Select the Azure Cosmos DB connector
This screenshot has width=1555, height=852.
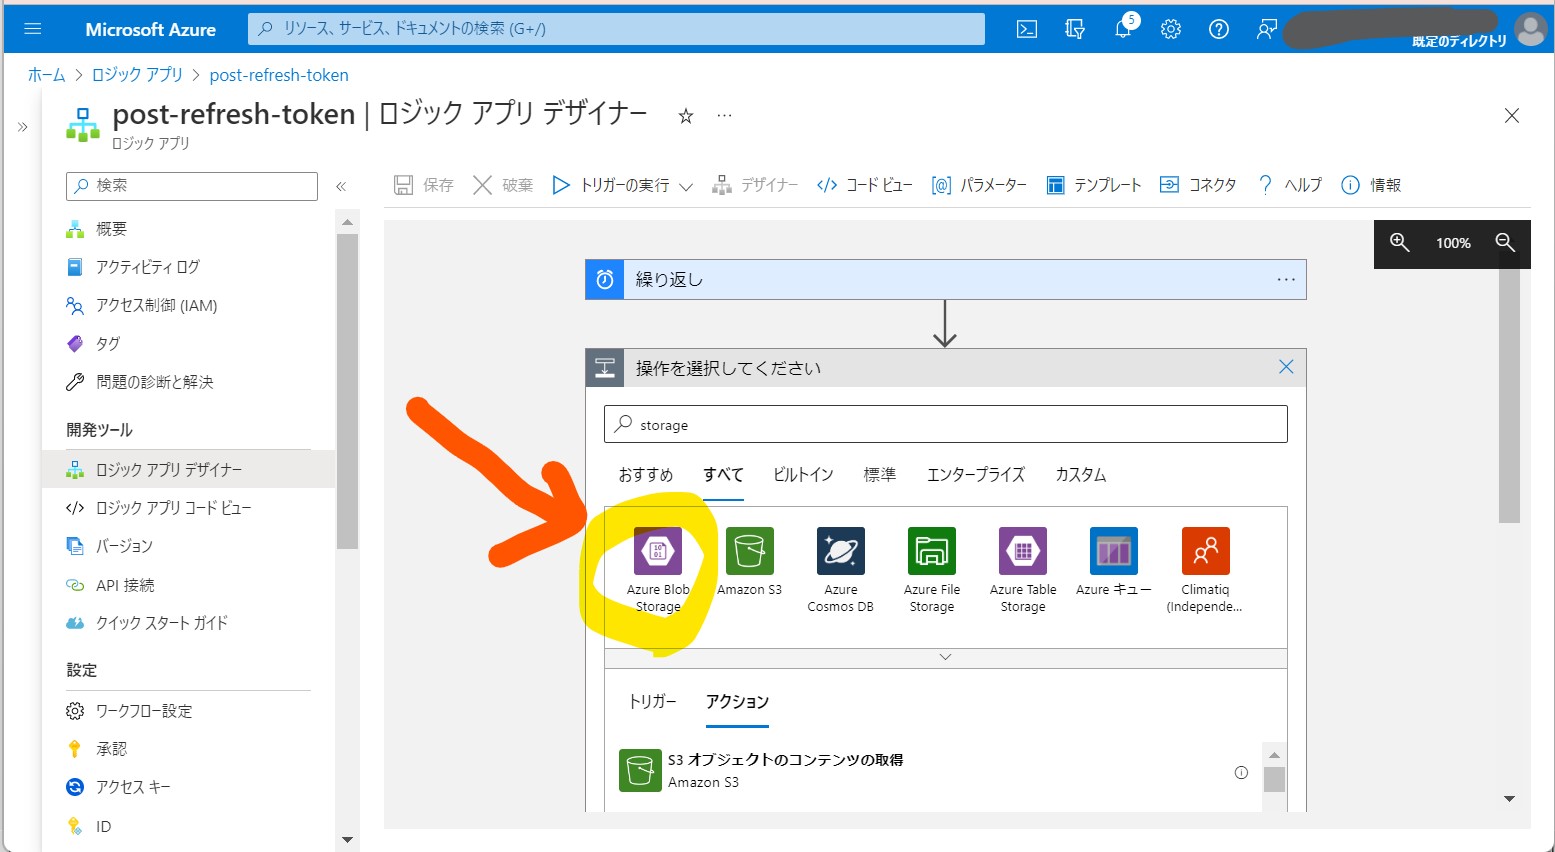click(840, 570)
